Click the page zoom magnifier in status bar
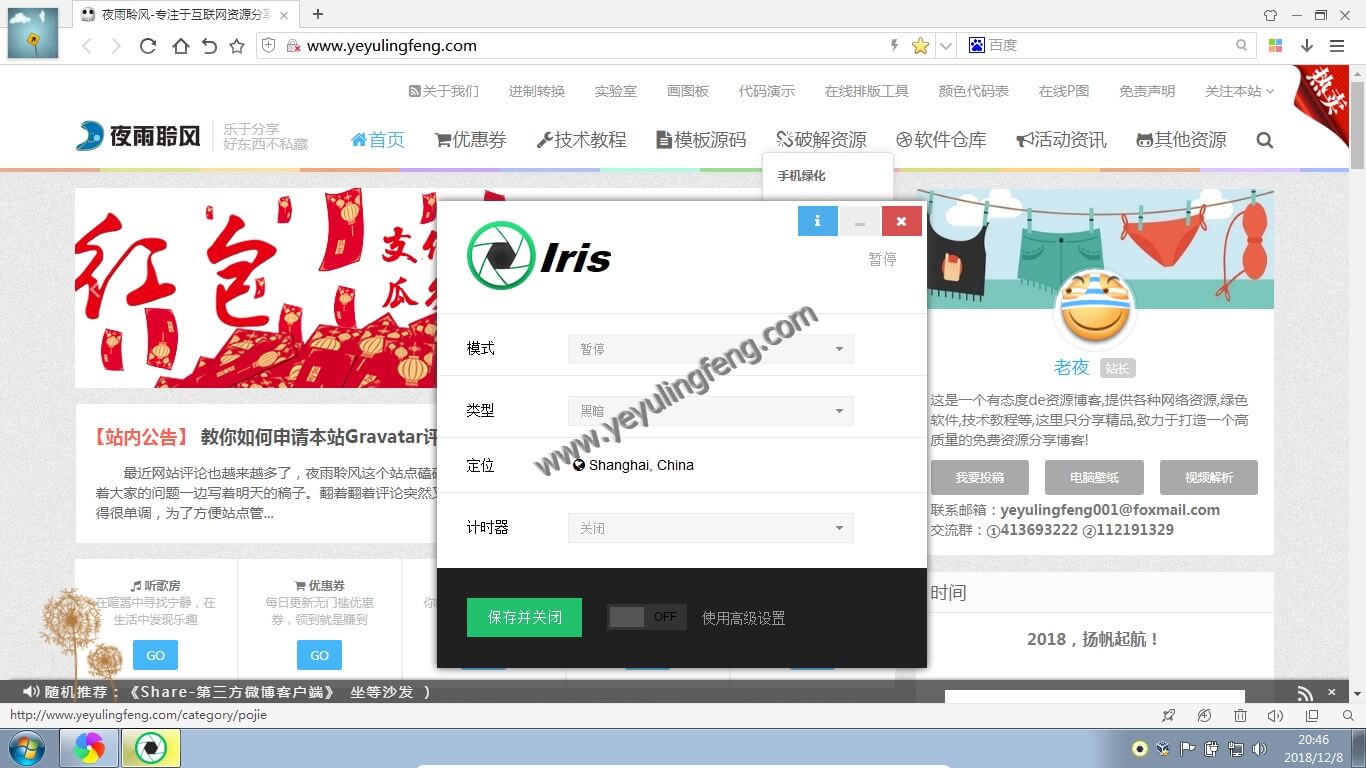Image resolution: width=1366 pixels, height=768 pixels. tap(1346, 716)
